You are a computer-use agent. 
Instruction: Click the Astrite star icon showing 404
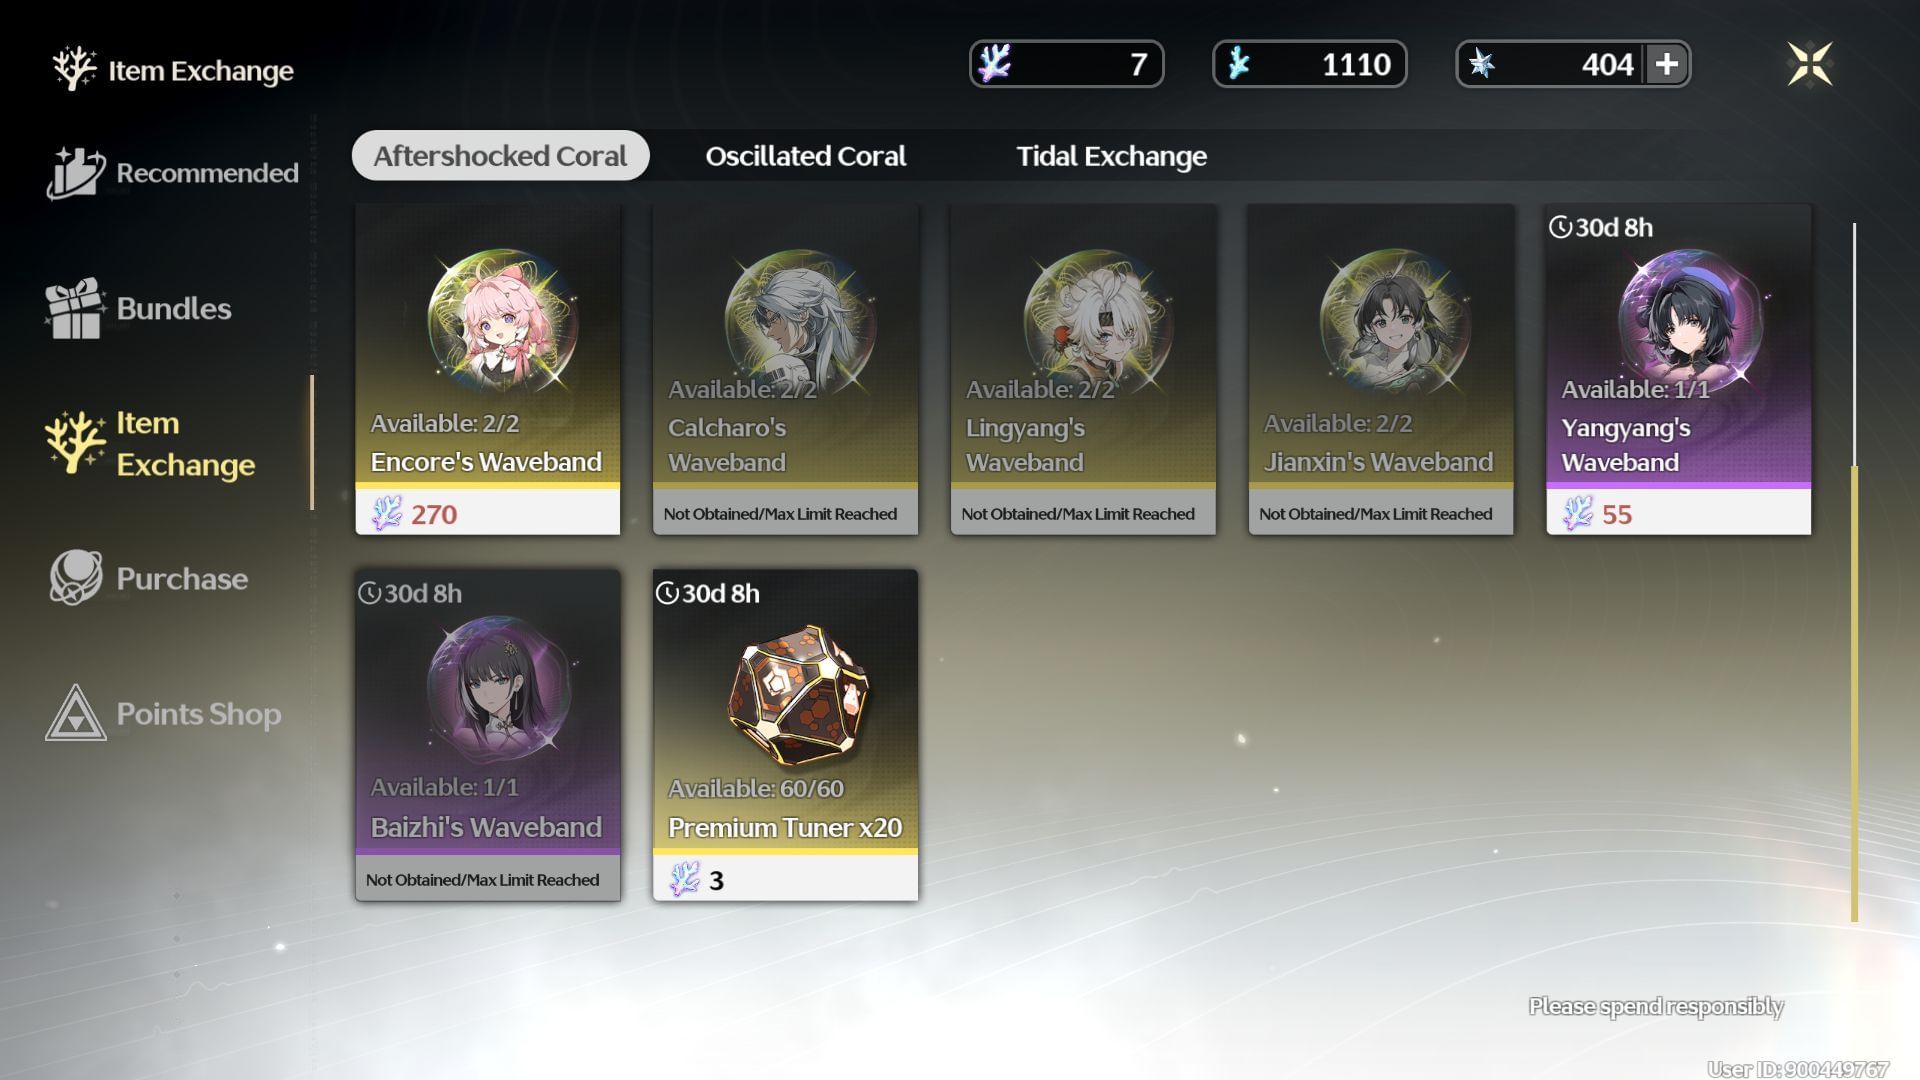[x=1481, y=64]
